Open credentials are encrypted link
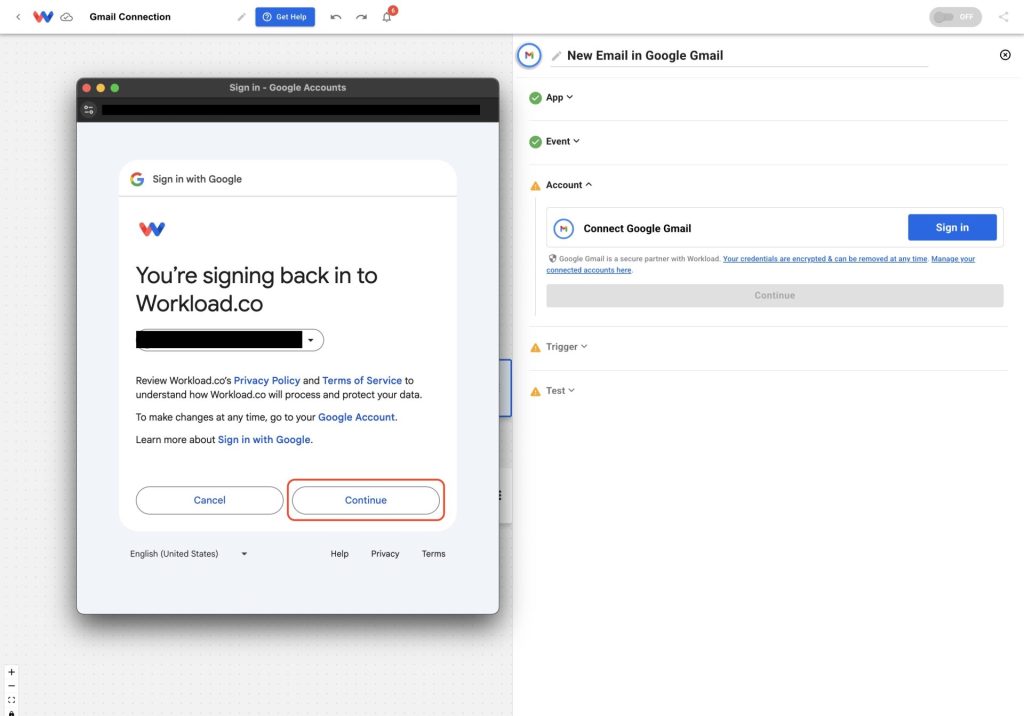 click(825, 259)
